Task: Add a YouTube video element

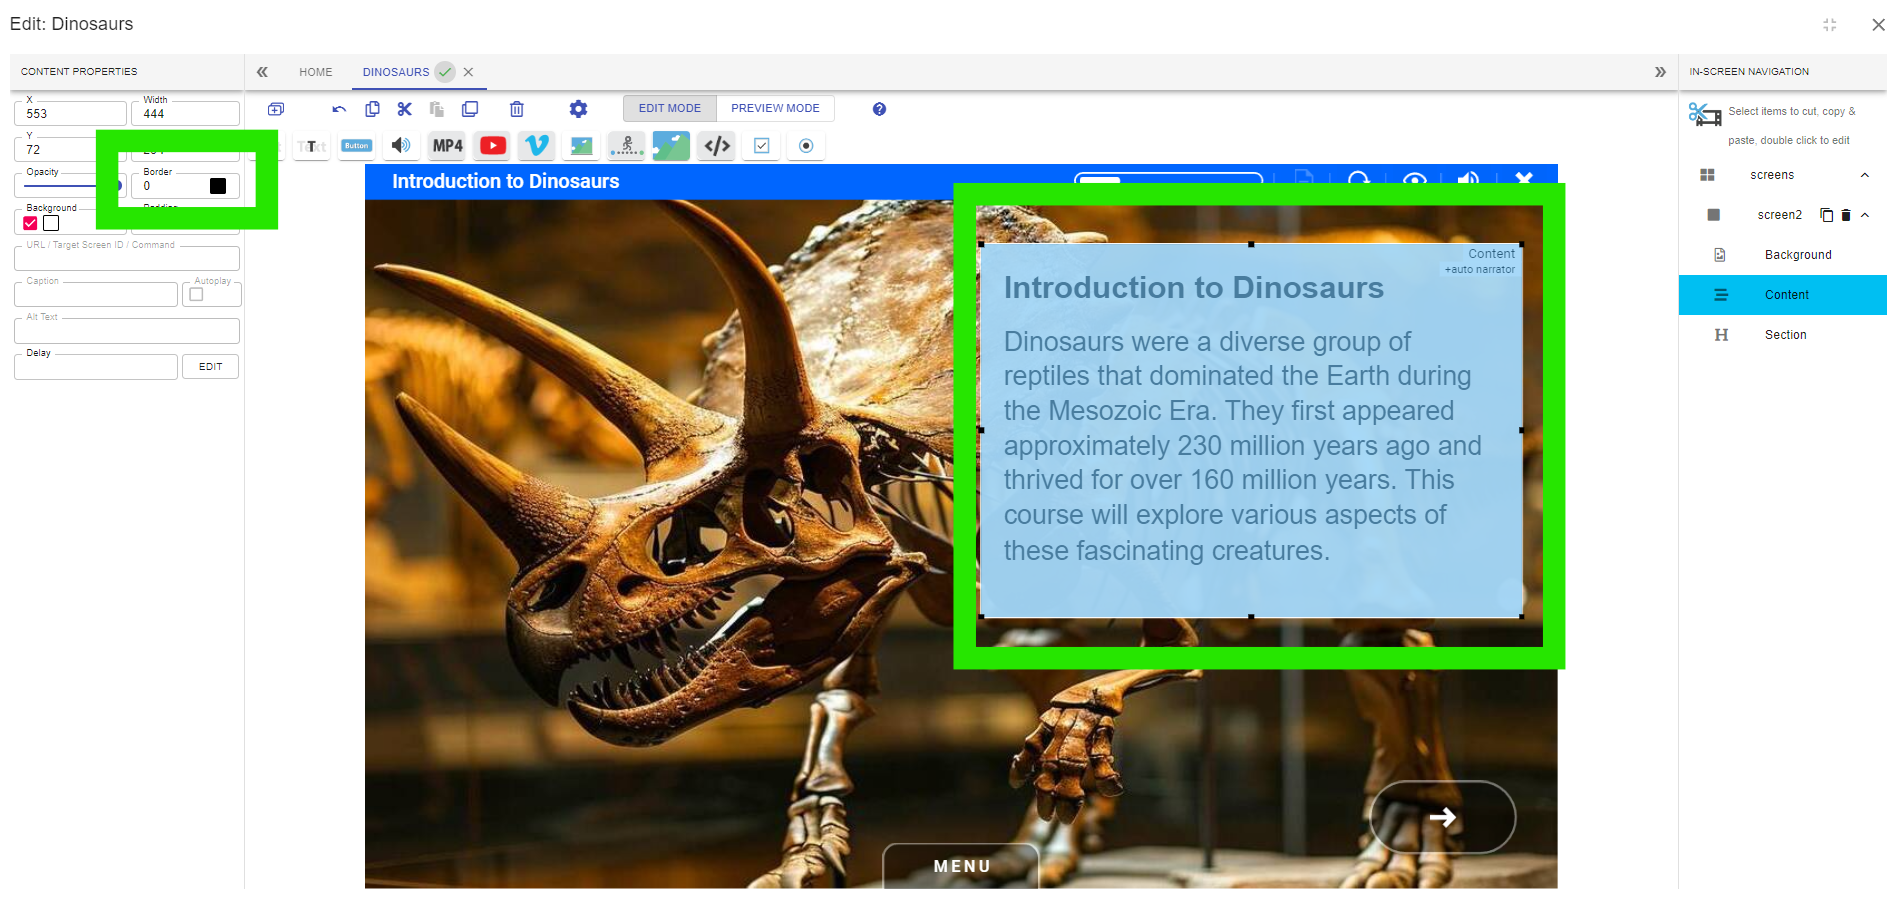Action: (493, 146)
